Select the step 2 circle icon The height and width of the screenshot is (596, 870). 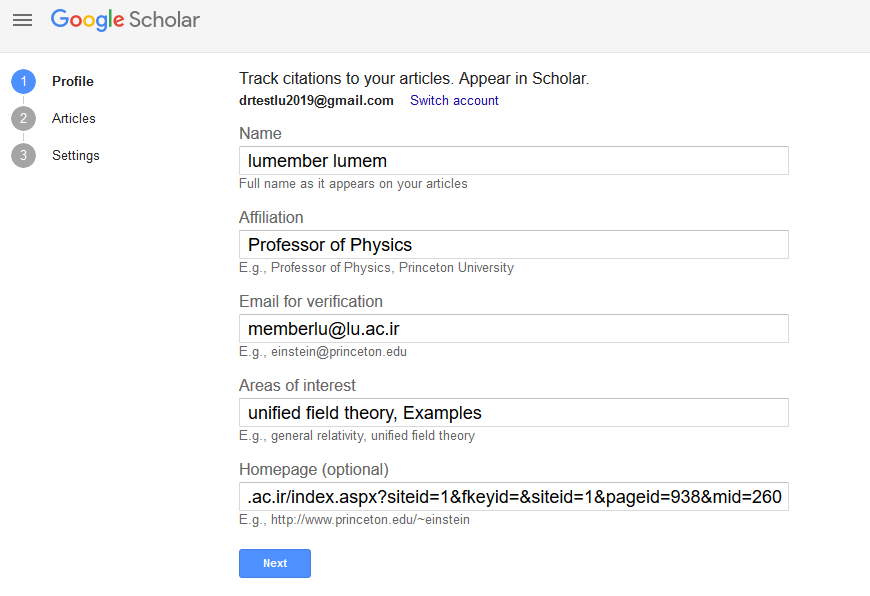click(x=23, y=118)
